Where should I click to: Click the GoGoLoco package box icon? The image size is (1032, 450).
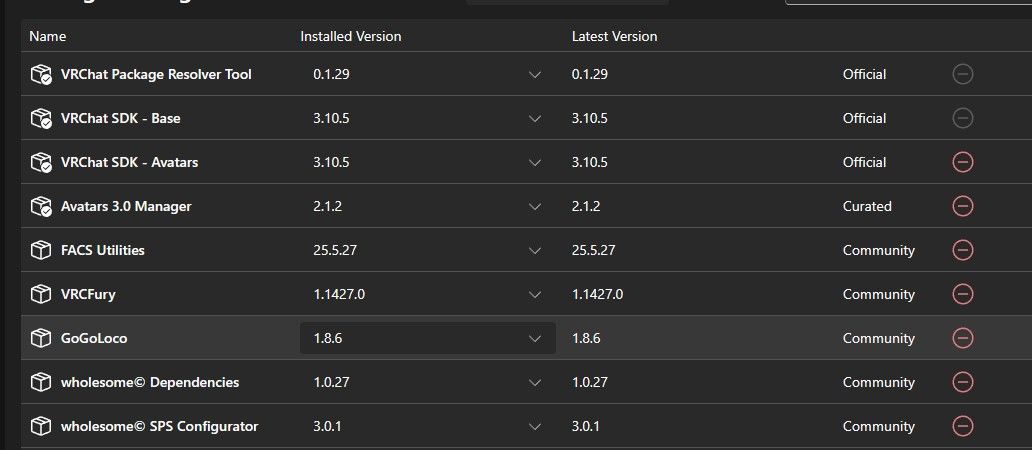[x=41, y=338]
